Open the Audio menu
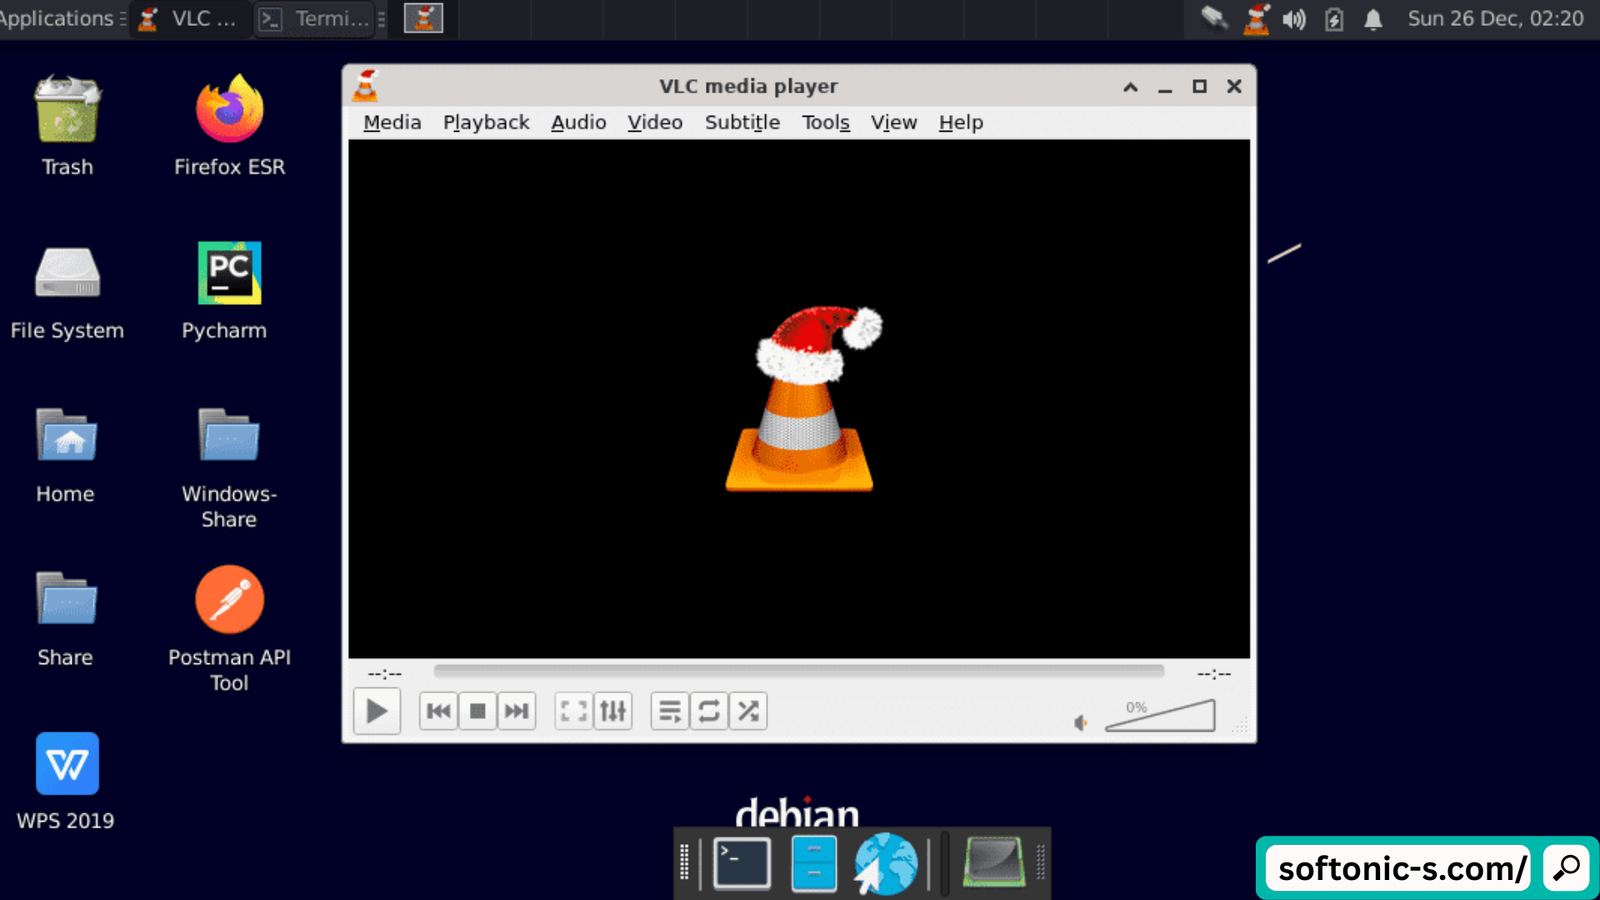 point(578,122)
